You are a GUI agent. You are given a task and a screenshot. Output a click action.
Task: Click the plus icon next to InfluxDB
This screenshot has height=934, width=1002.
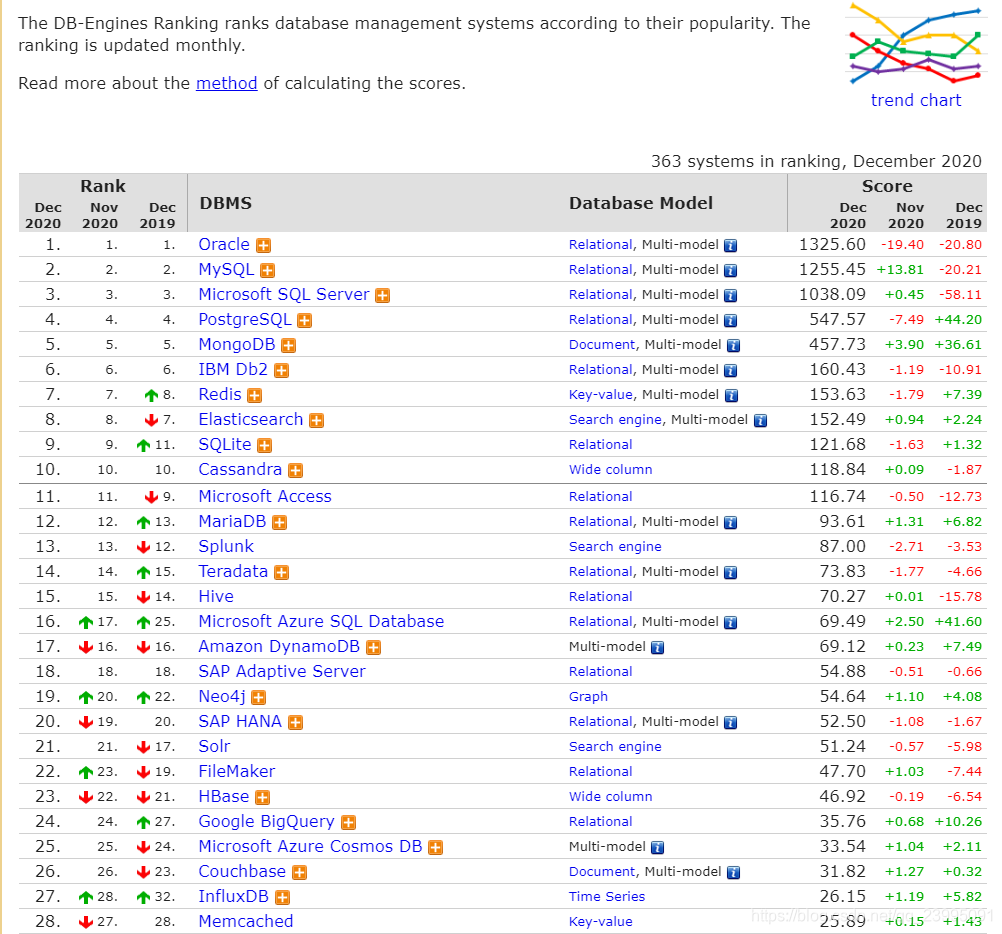282,898
